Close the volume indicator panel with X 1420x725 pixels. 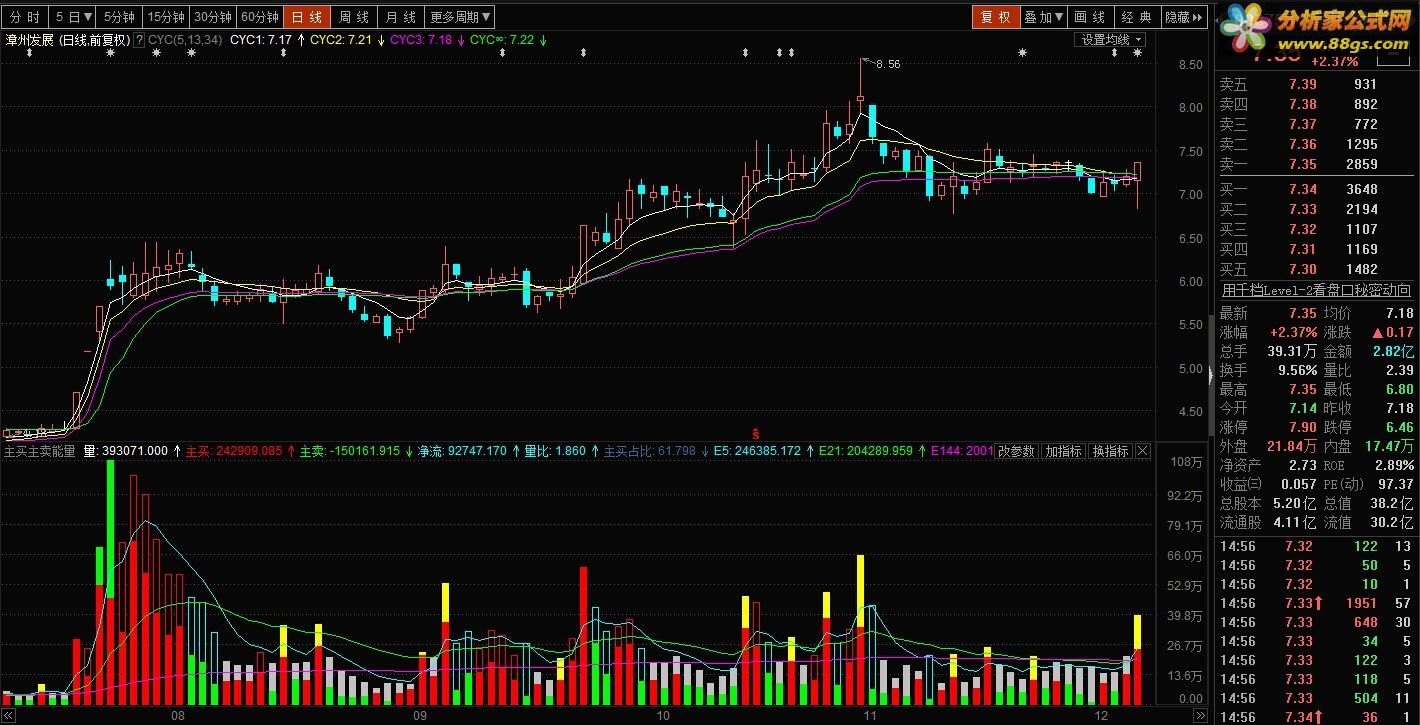pyautogui.click(x=1143, y=451)
